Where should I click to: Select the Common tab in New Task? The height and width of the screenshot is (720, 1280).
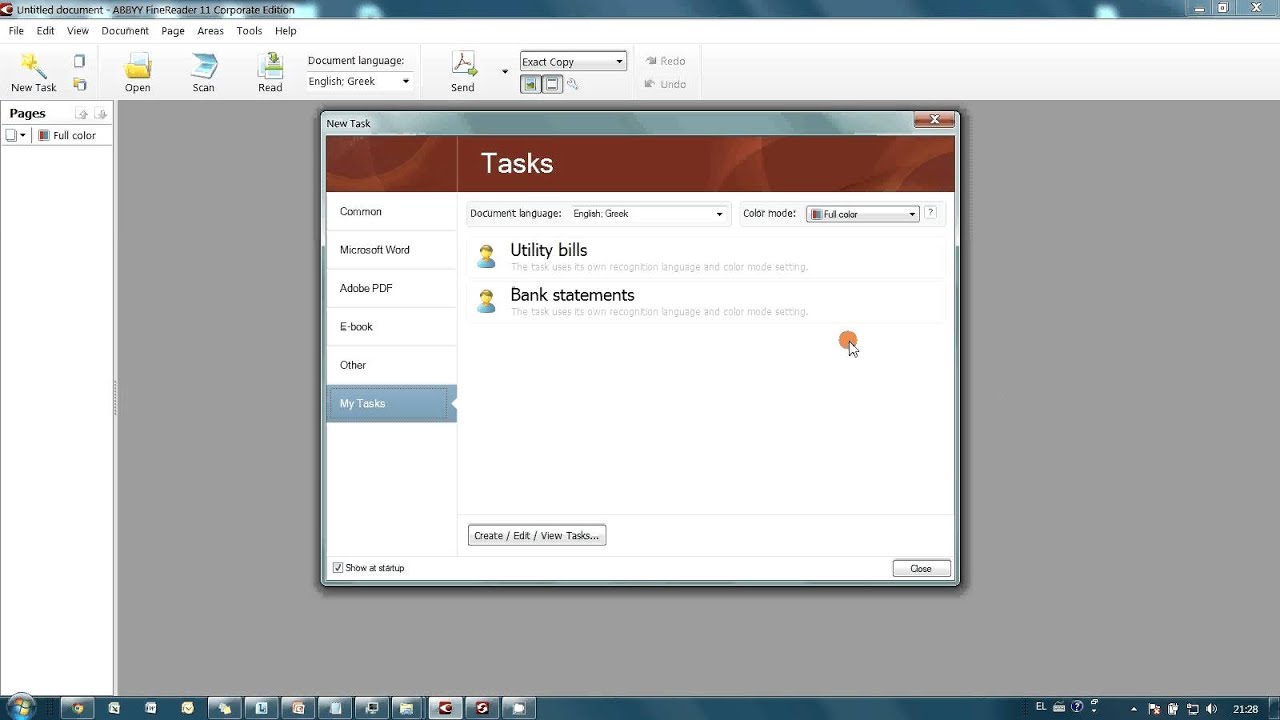click(391, 212)
